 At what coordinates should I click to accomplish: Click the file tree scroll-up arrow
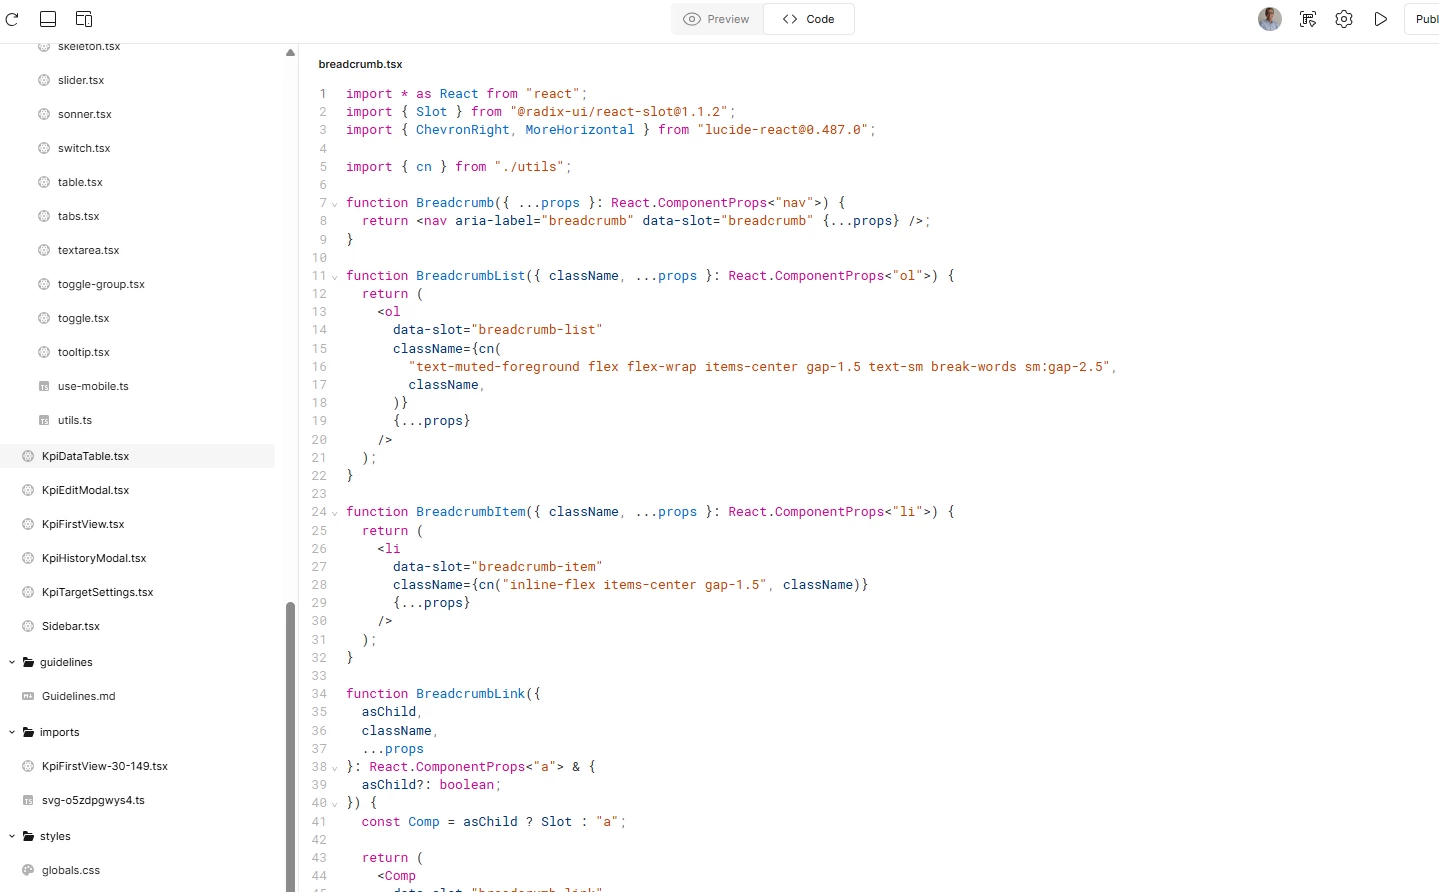pyautogui.click(x=290, y=53)
